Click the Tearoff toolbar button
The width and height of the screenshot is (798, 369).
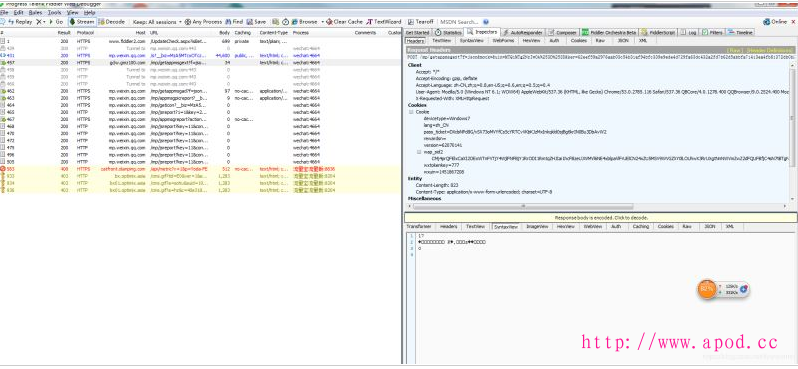[x=421, y=22]
